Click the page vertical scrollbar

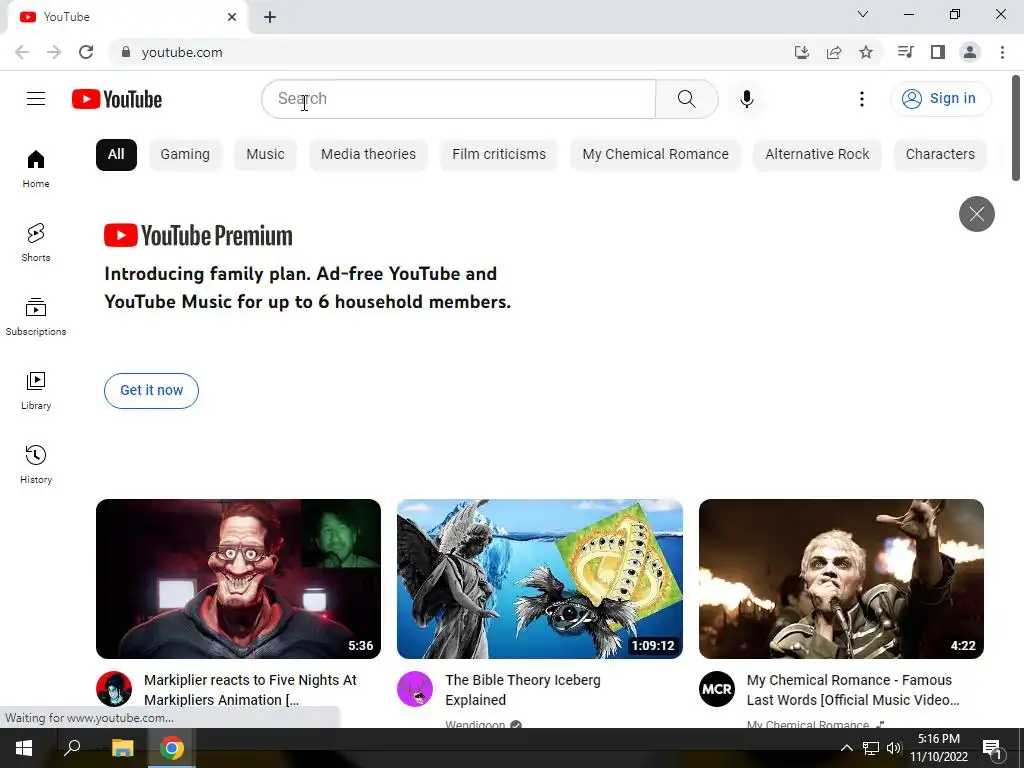(1016, 128)
